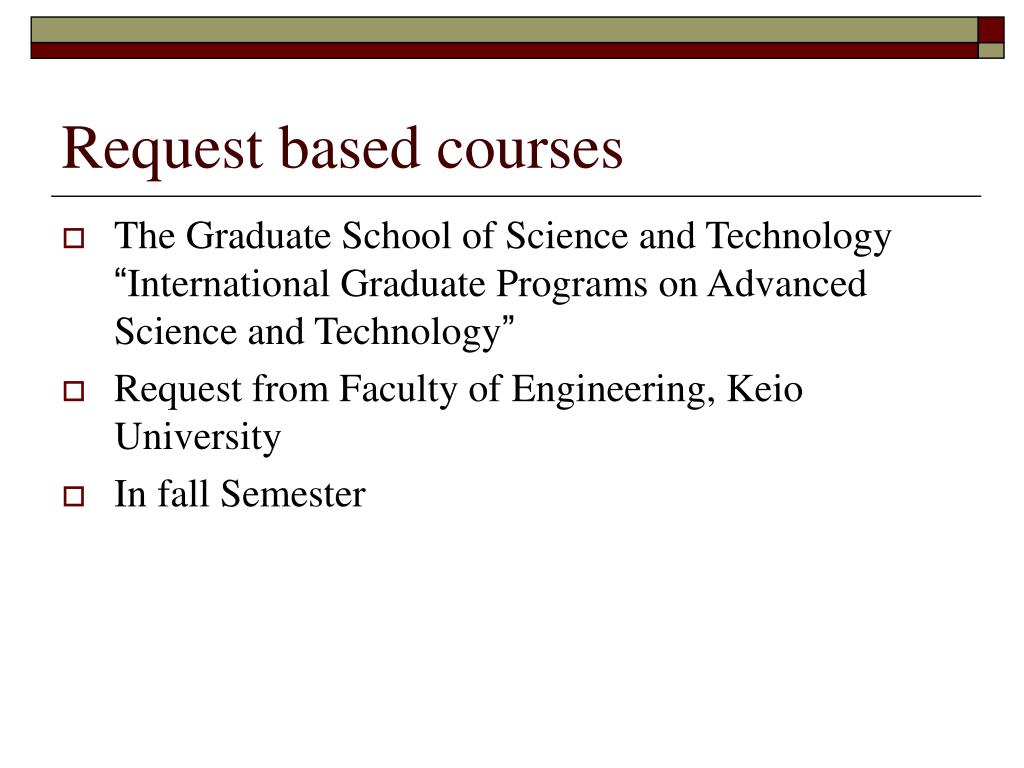Click the olive green header band

pos(504,30)
